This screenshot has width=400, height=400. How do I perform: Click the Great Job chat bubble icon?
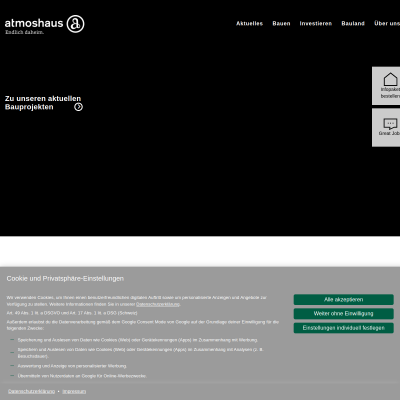click(390, 124)
